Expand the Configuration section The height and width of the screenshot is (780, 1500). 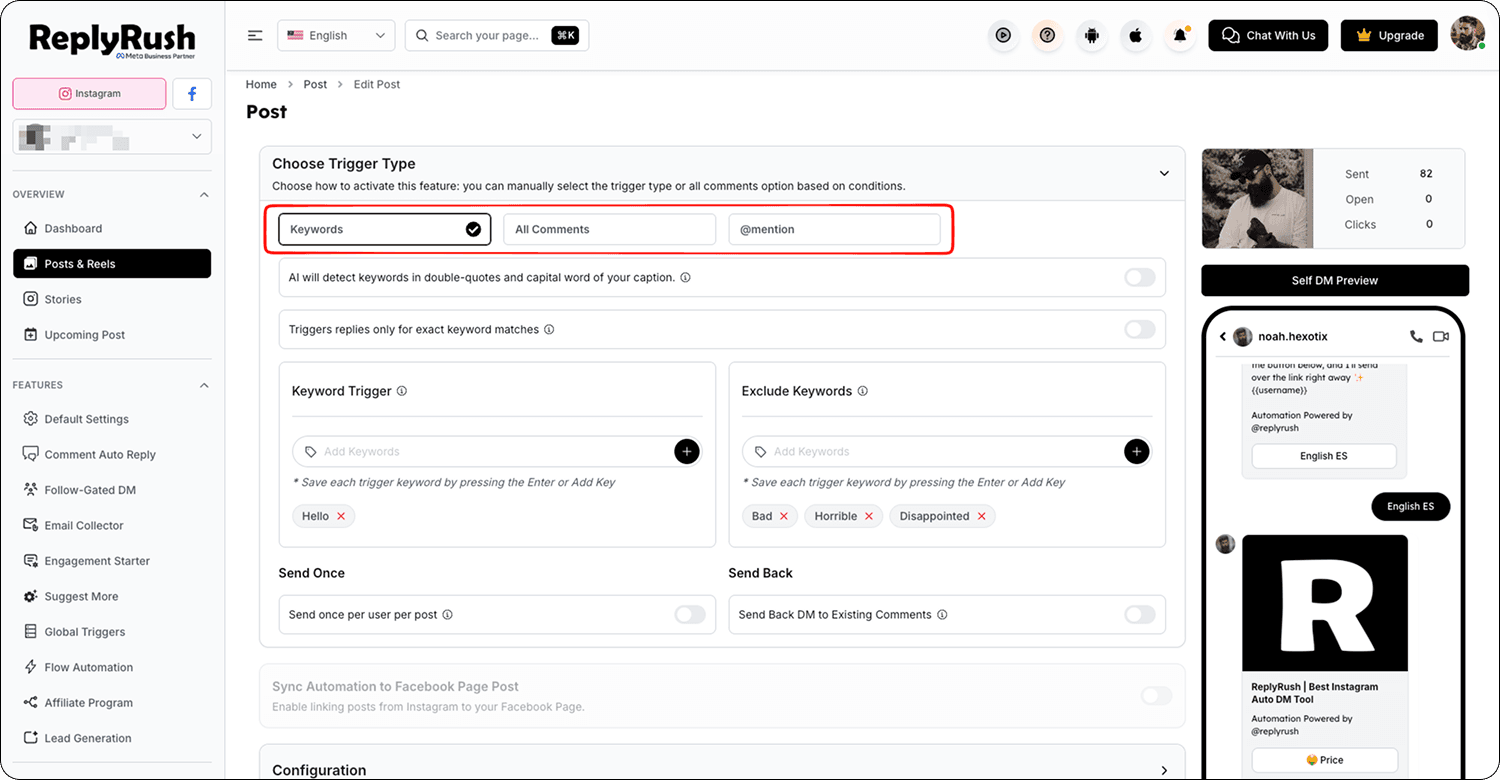pyautogui.click(x=1164, y=770)
